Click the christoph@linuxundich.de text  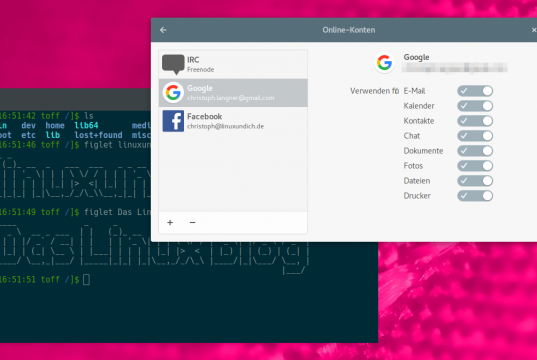coord(225,126)
